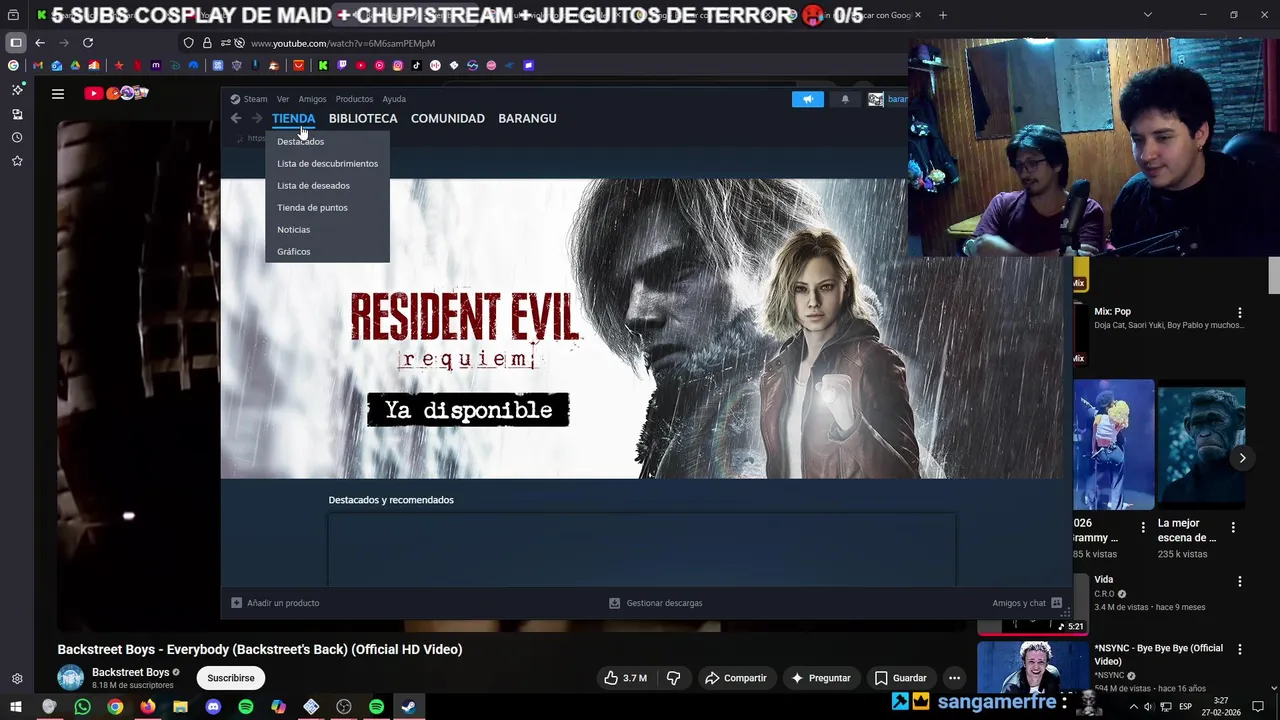This screenshot has width=1280, height=720.
Task: Click the Backstreet Boys channel name
Action: [x=131, y=672]
